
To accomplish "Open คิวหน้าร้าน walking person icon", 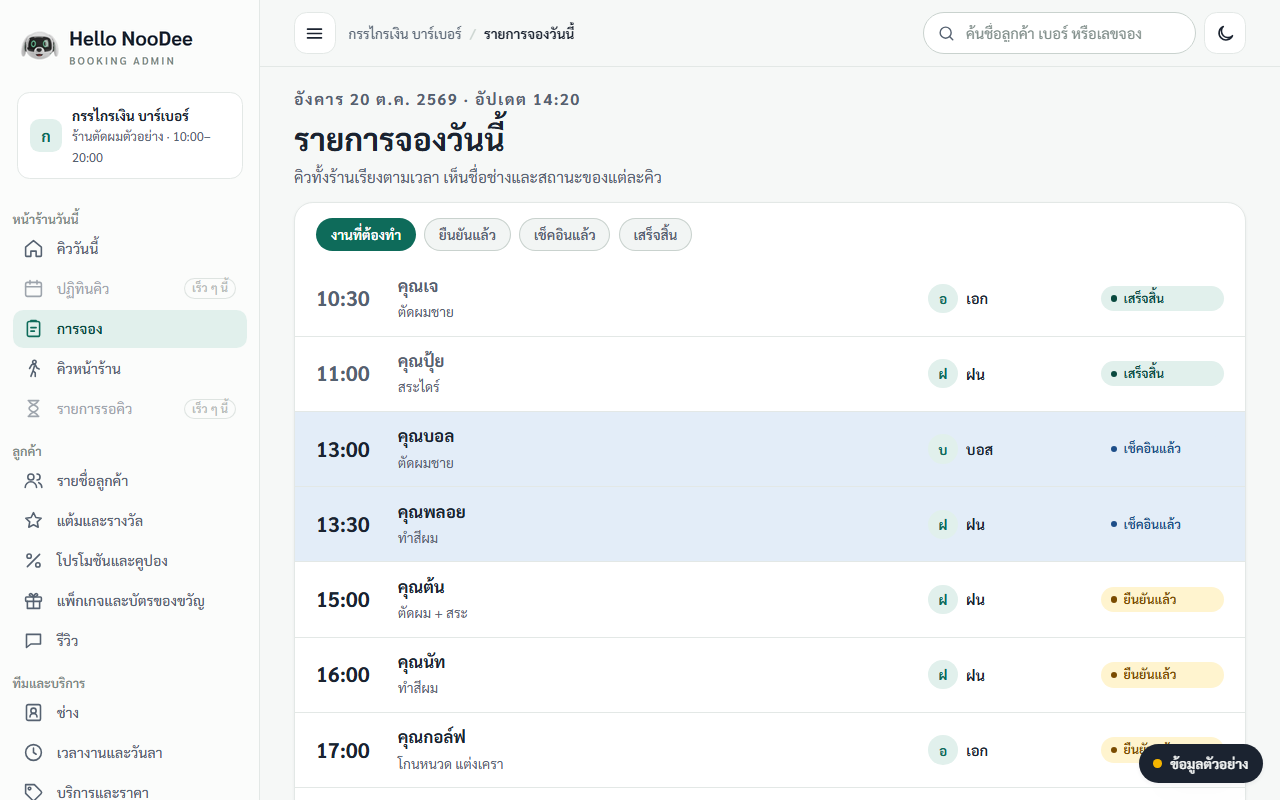I will (x=33, y=369).
